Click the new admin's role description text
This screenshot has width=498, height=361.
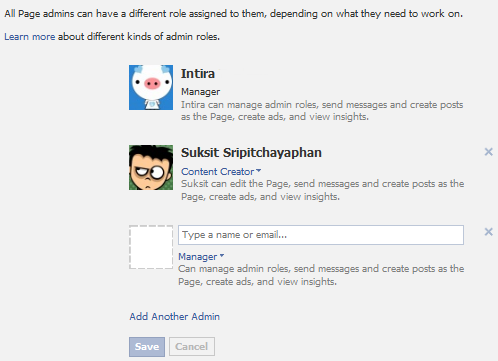click(x=321, y=275)
